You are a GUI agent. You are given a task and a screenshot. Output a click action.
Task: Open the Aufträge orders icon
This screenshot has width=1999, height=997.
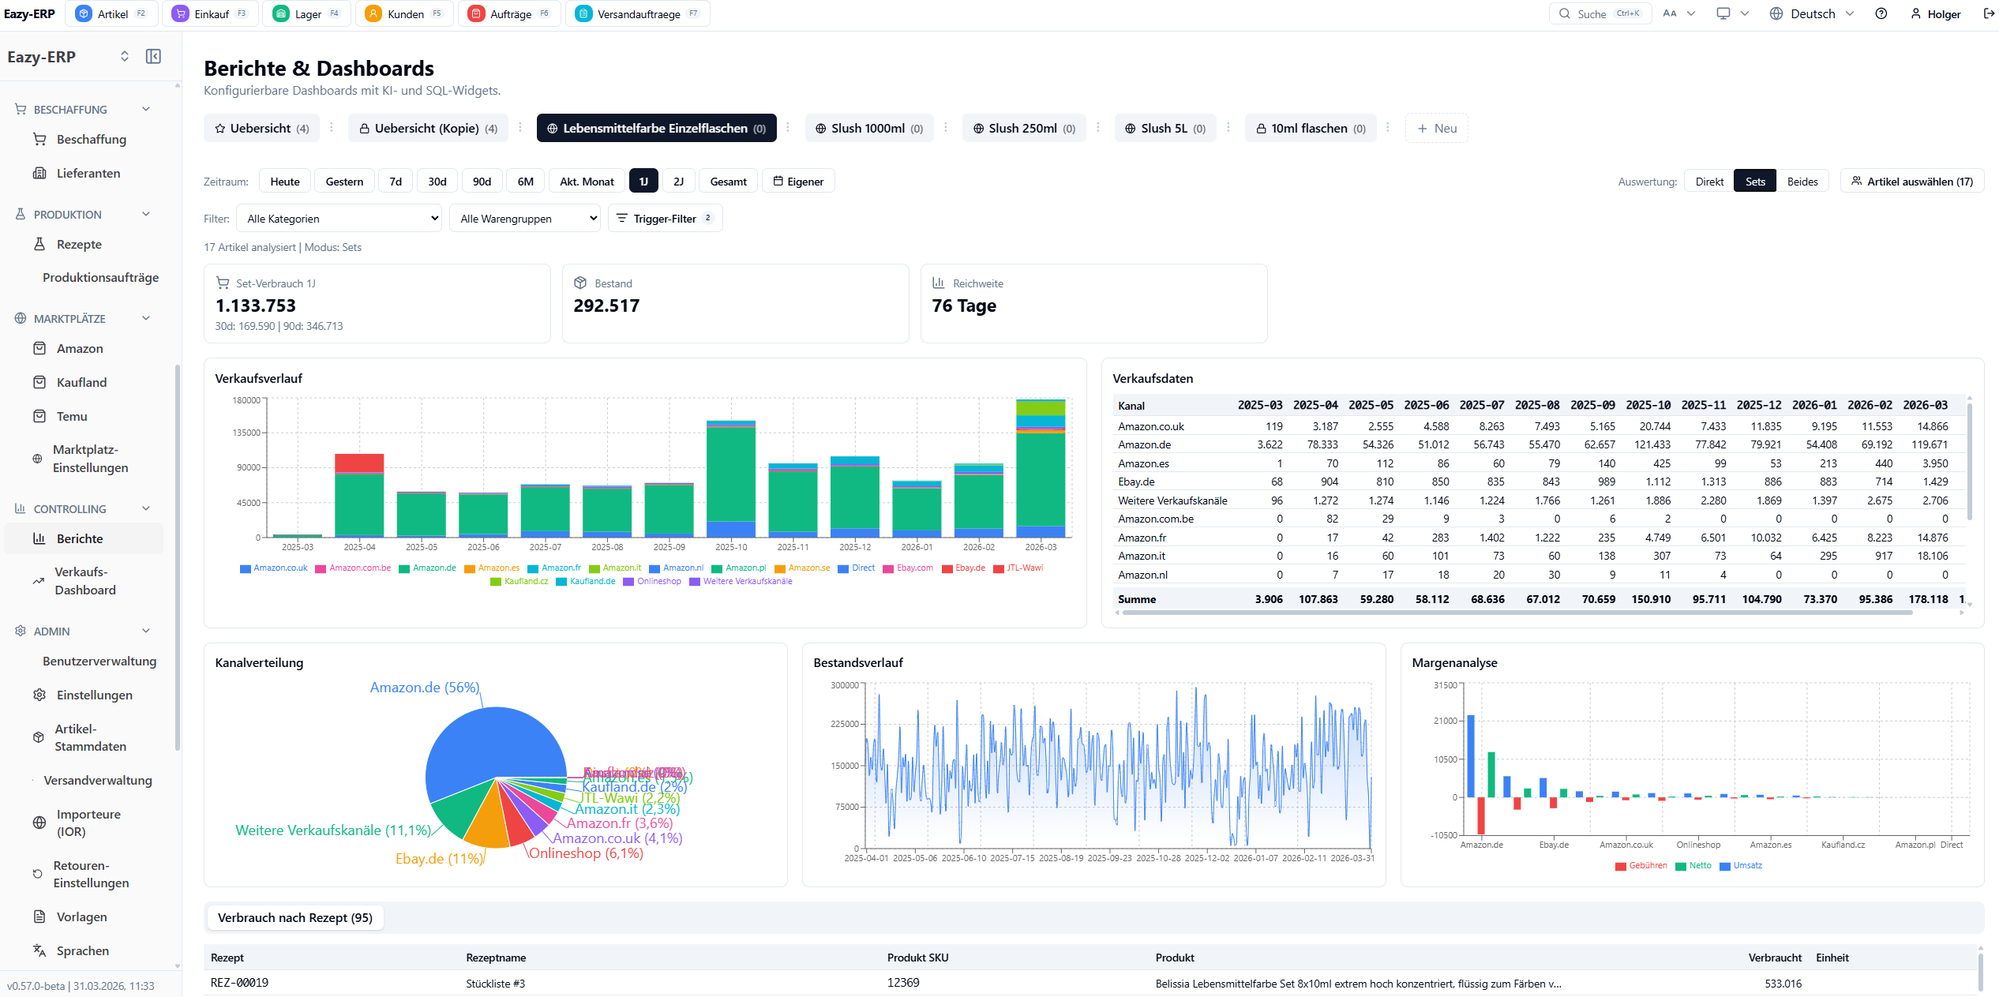476,14
